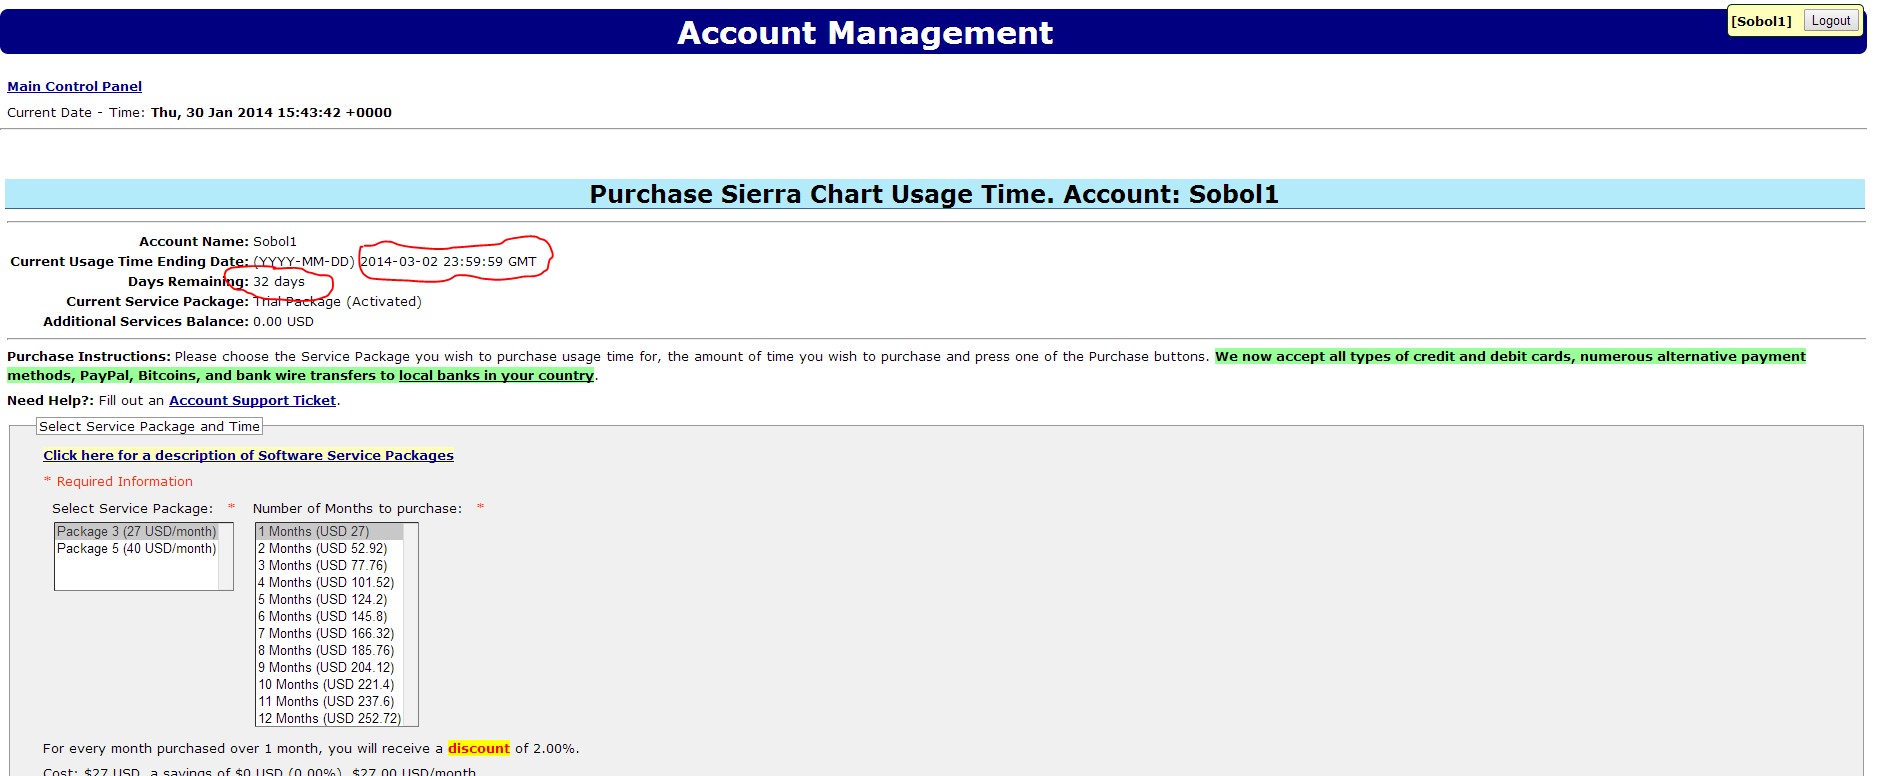Click the current date time Thu, 30 Jan 2014
Image resolution: width=1878 pixels, height=776 pixels.
(x=271, y=113)
